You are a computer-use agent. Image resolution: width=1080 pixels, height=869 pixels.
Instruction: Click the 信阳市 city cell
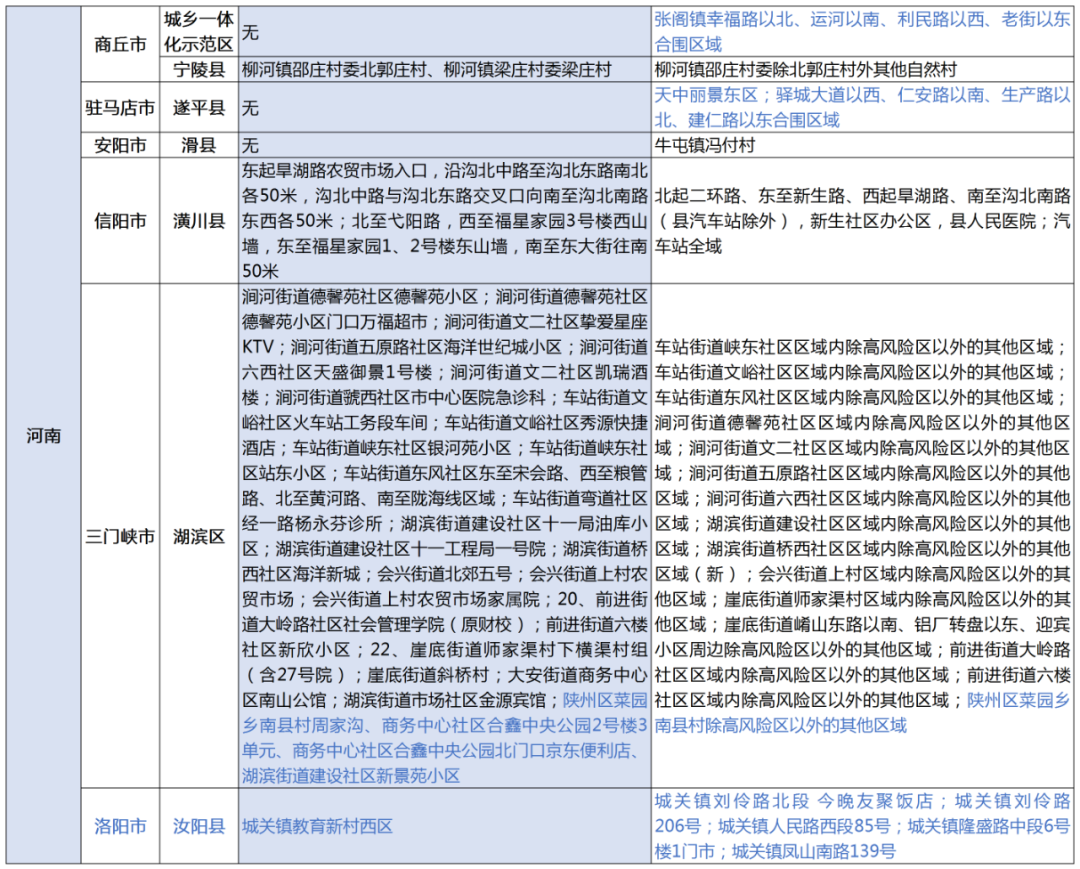[120, 221]
